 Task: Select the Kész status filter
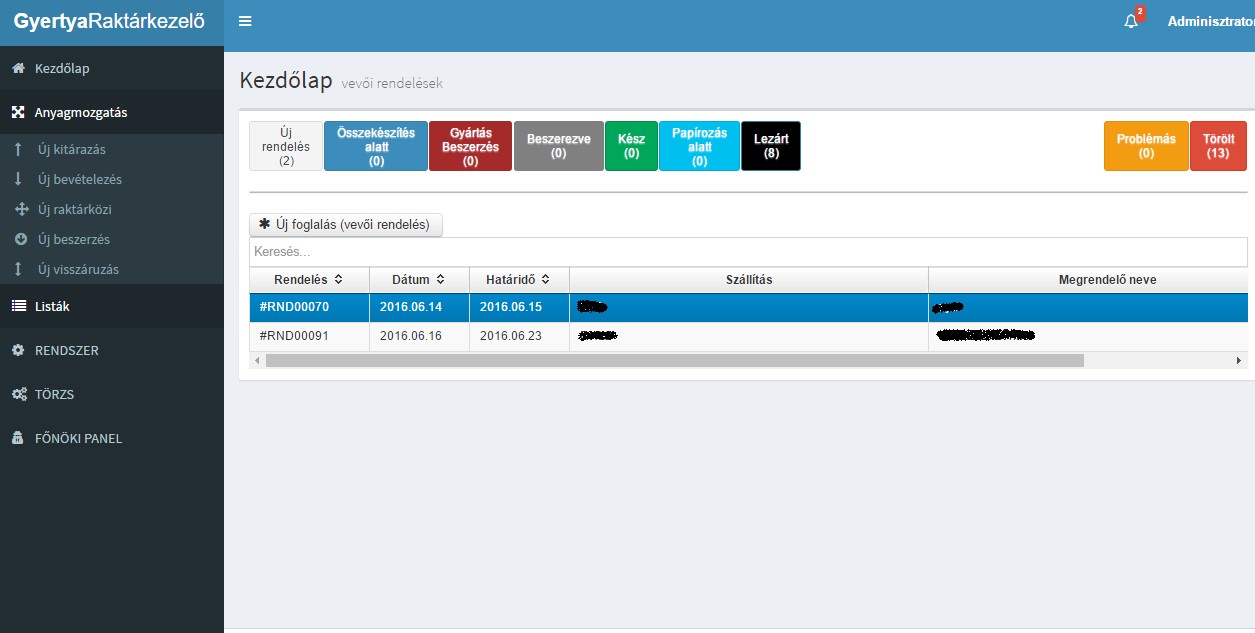[632, 146]
